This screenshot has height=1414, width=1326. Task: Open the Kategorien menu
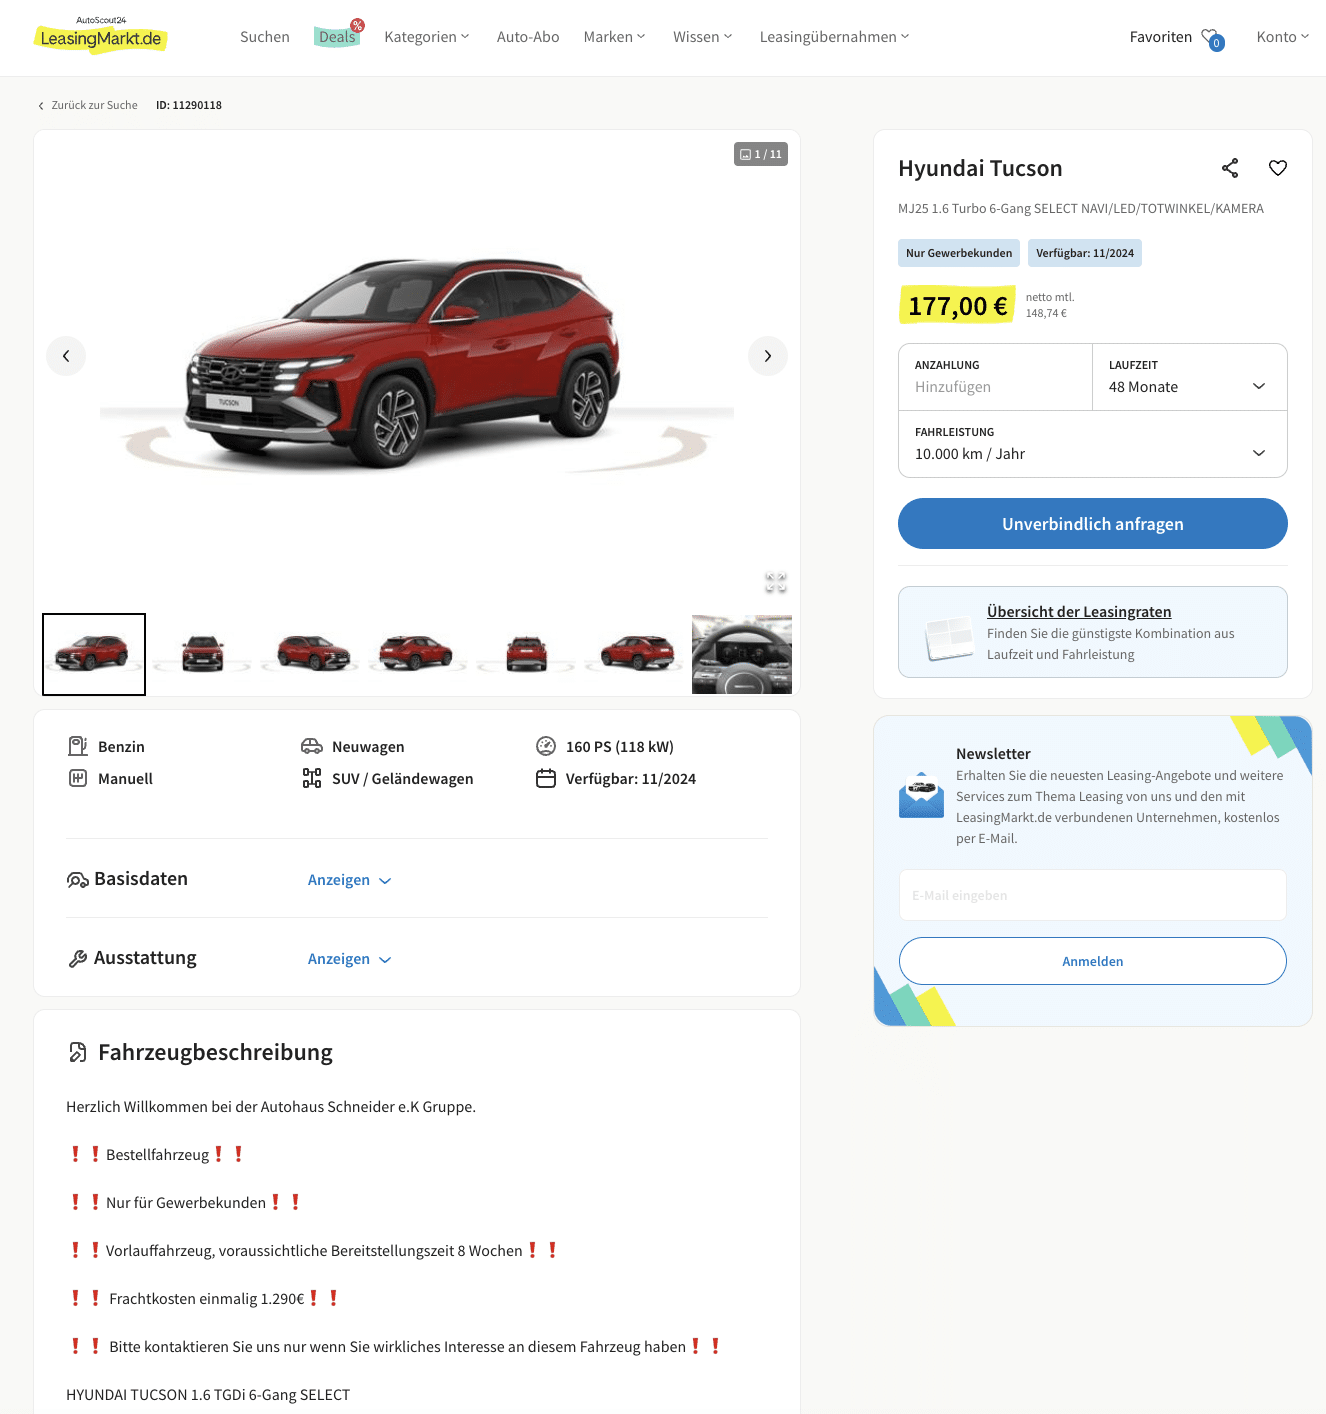[427, 37]
